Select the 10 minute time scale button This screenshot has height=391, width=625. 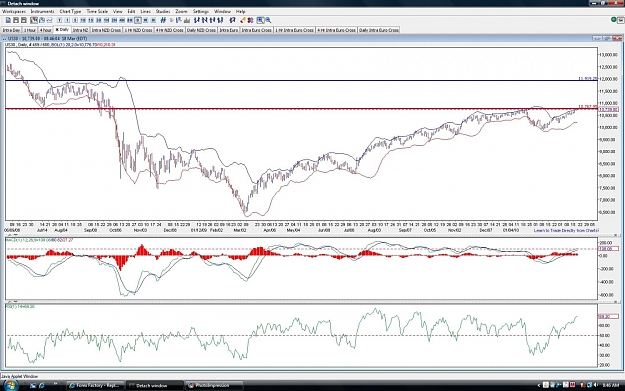click(83, 20)
